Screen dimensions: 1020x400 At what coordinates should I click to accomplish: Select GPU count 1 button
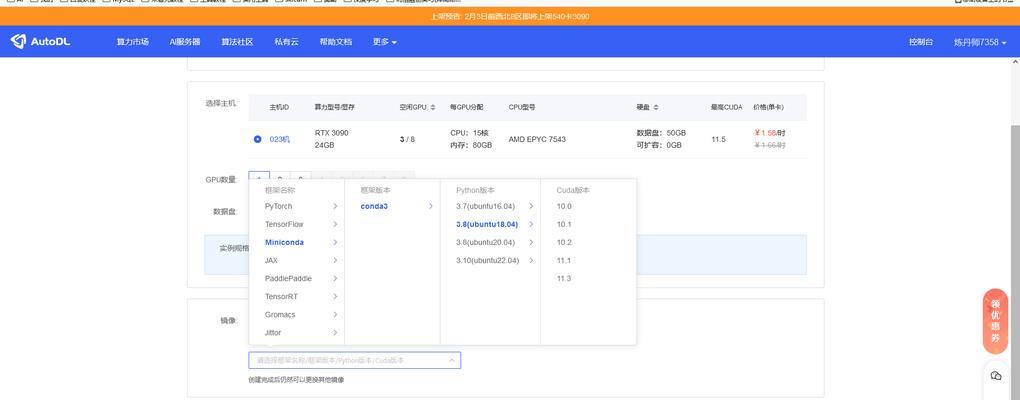(259, 178)
